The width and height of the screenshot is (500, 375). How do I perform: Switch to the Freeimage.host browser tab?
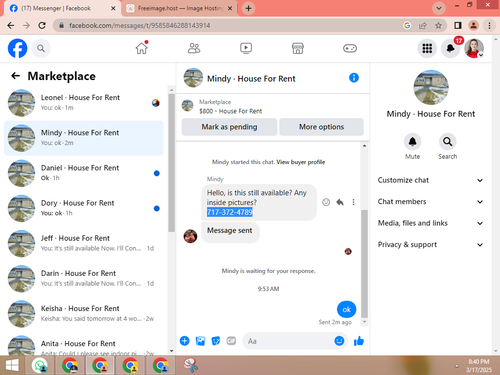(180, 8)
